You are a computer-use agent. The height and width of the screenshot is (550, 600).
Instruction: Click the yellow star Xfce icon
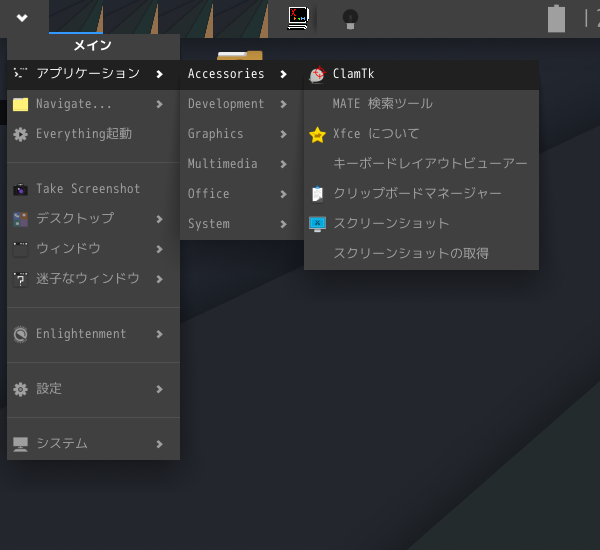click(317, 134)
